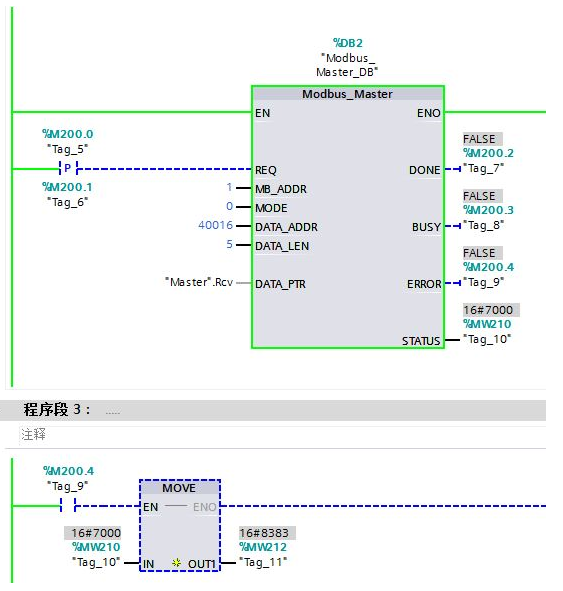
Task: Click MB_ADDR input value 1
Action: point(229,187)
